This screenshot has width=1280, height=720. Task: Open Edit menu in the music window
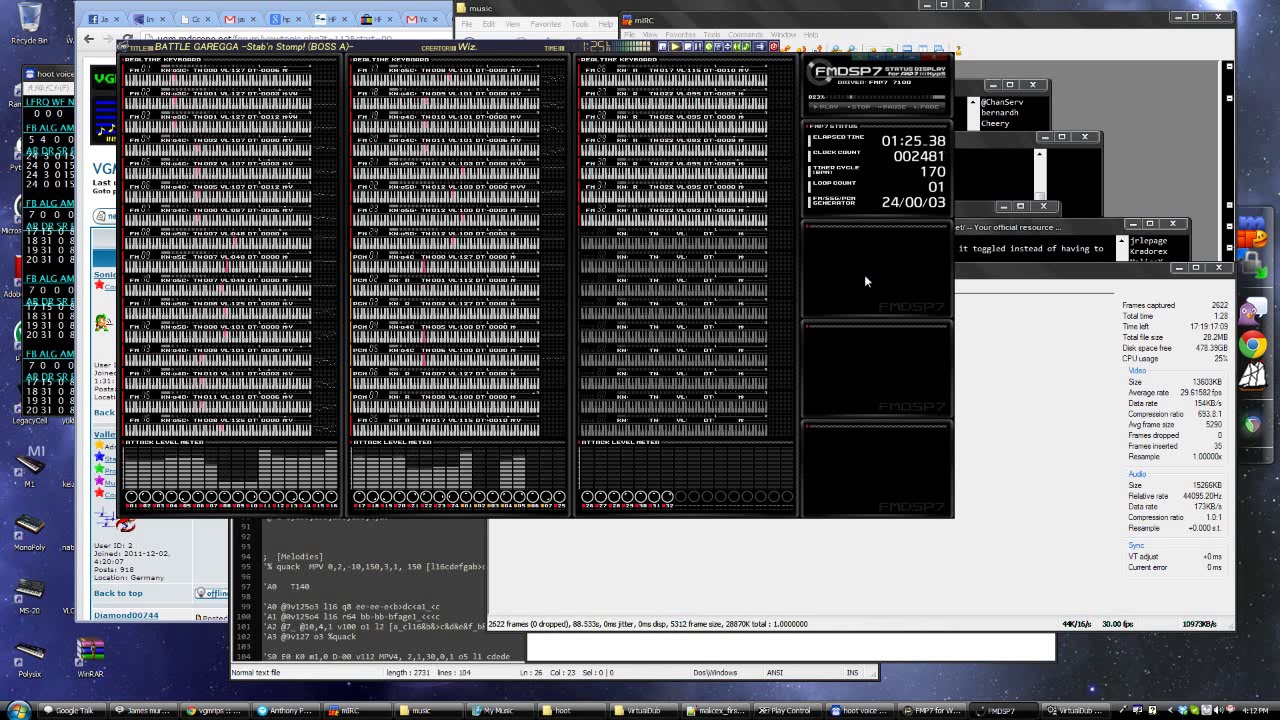[x=488, y=24]
